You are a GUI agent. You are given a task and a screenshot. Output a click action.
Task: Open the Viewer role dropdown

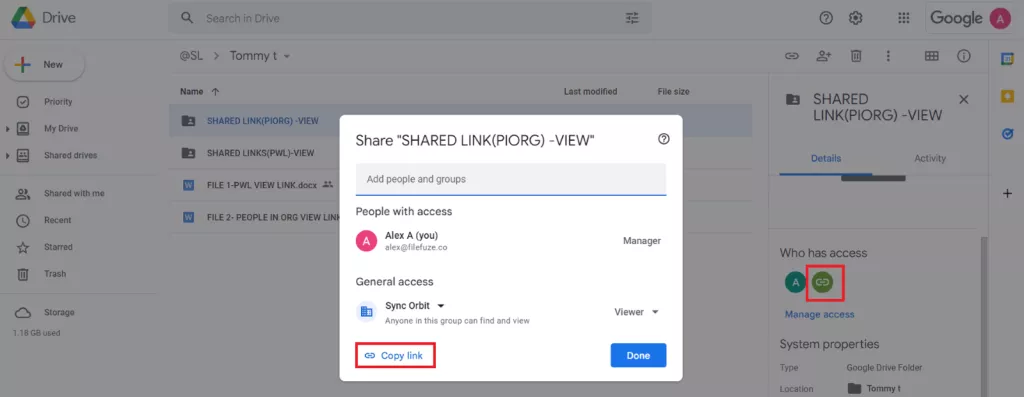pyautogui.click(x=636, y=312)
